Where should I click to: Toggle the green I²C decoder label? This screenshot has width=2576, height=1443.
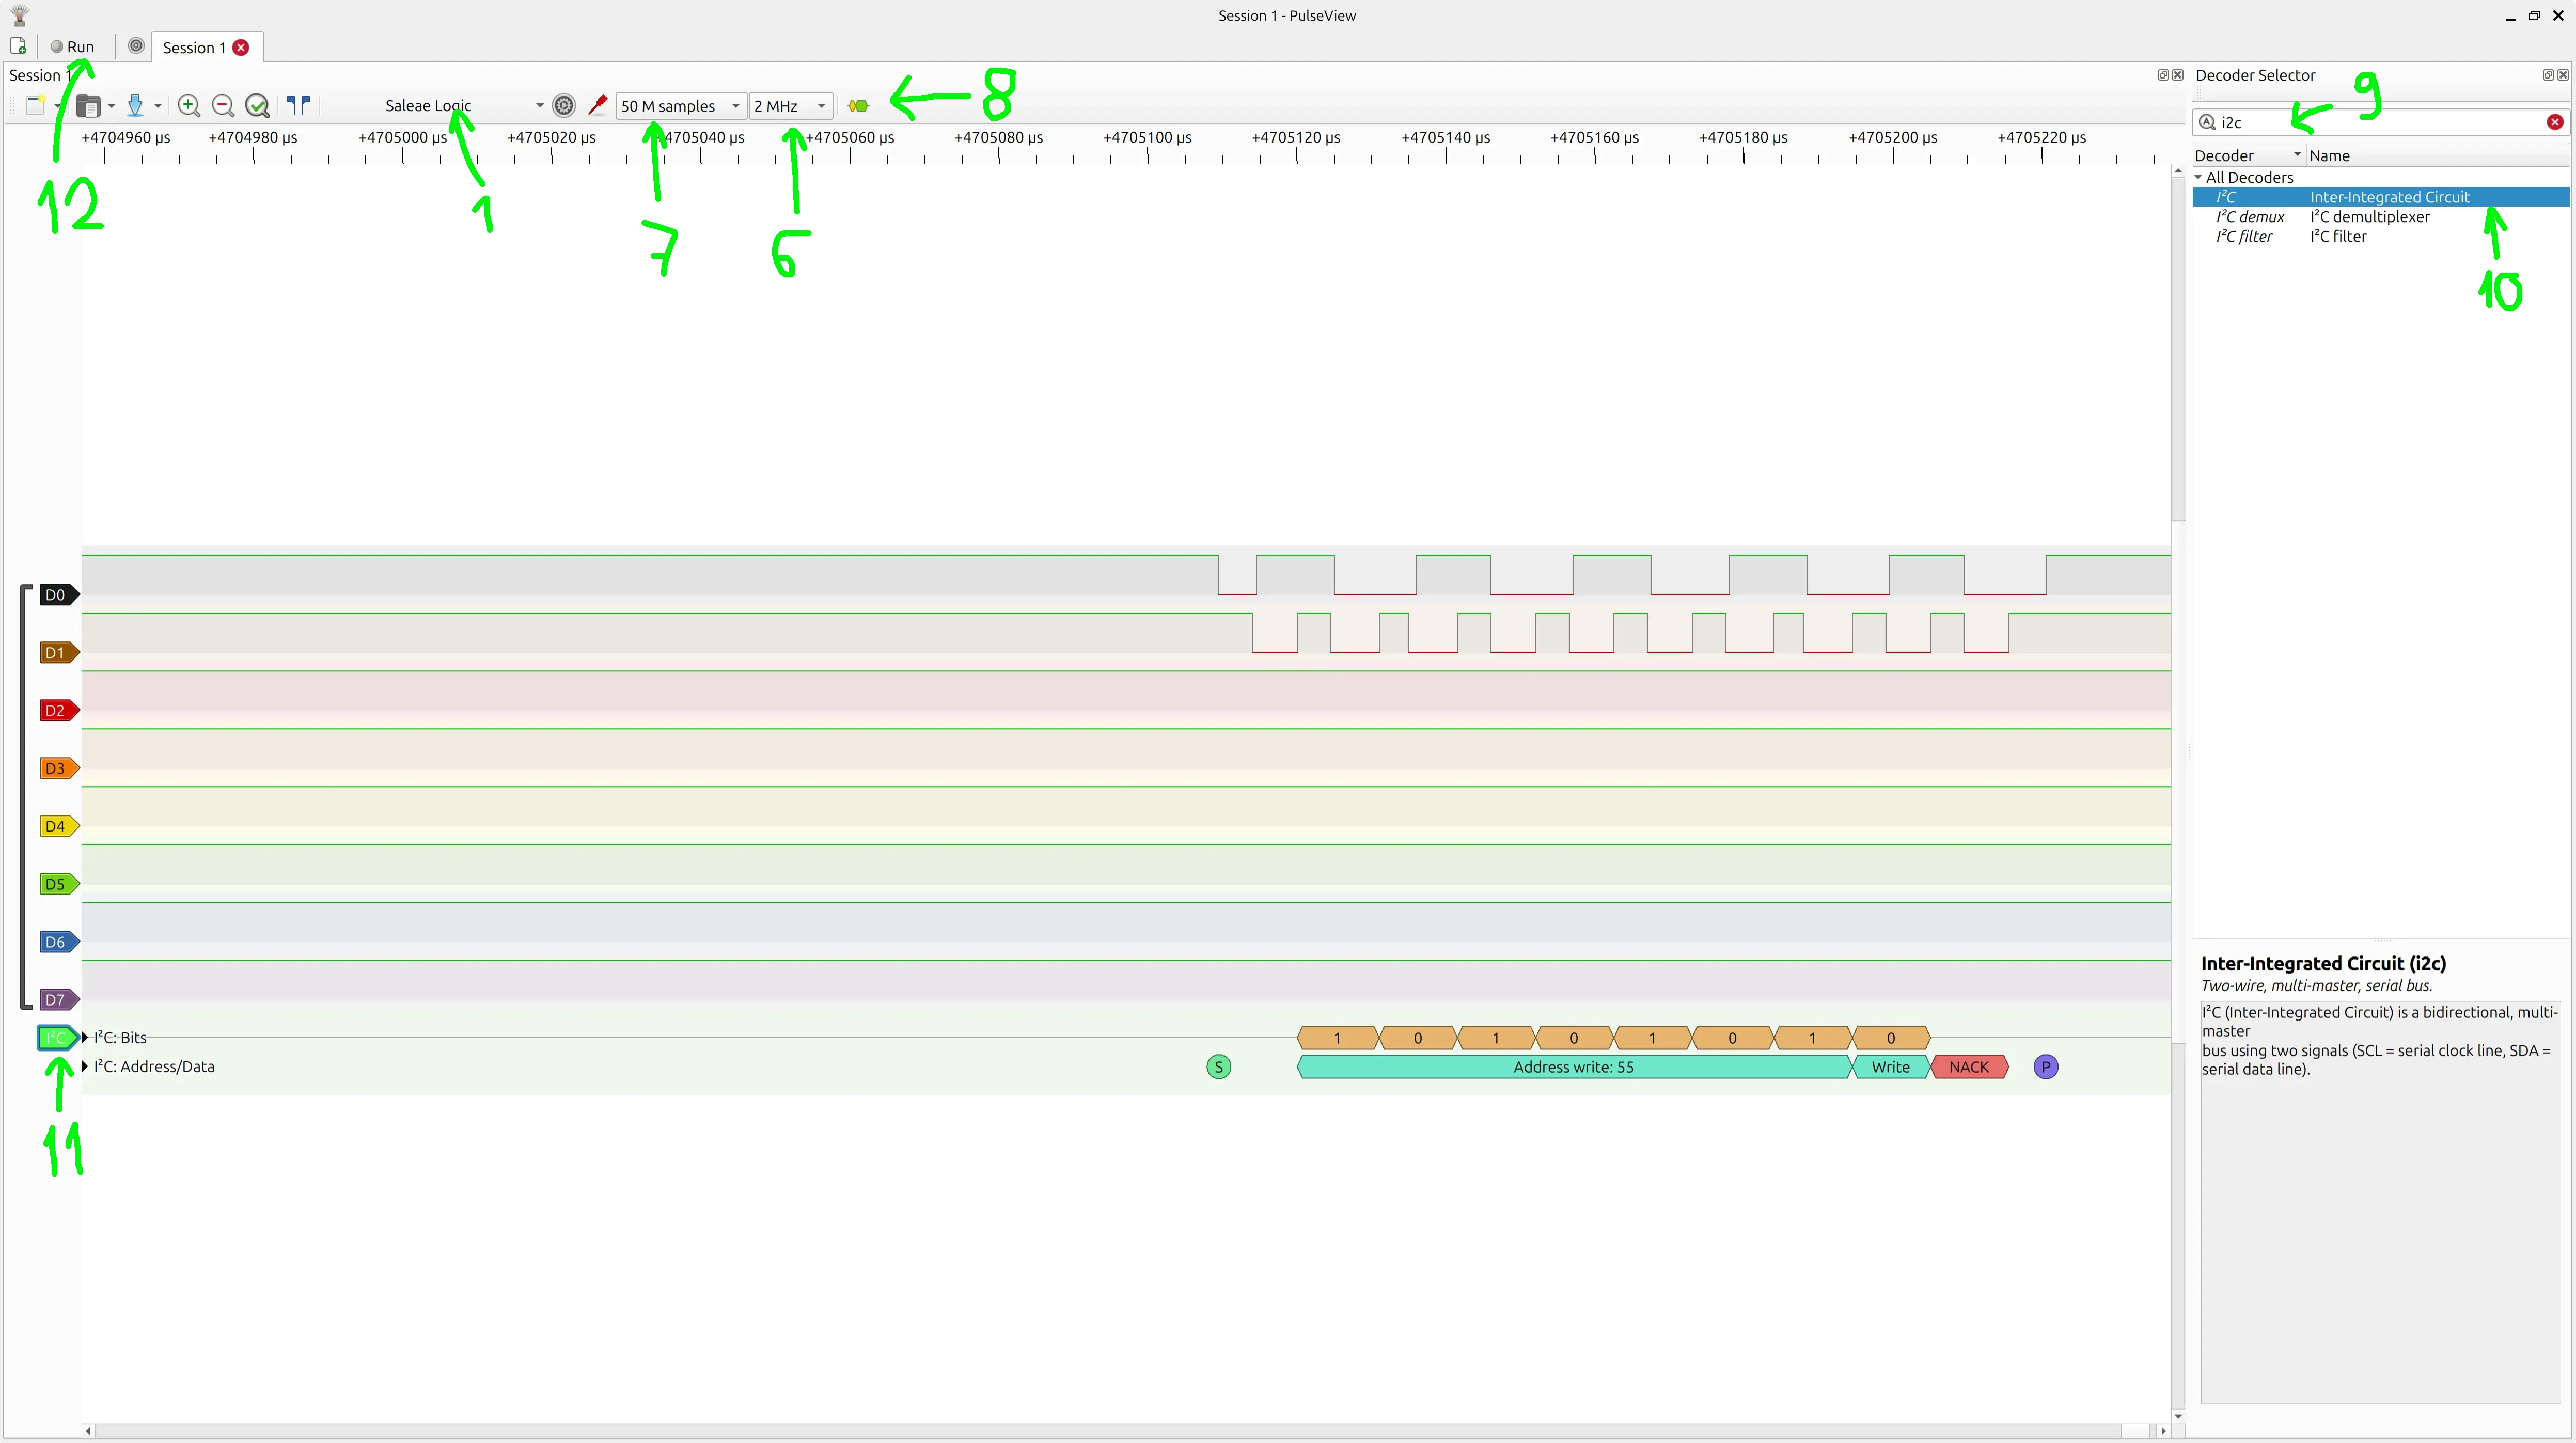coord(56,1038)
